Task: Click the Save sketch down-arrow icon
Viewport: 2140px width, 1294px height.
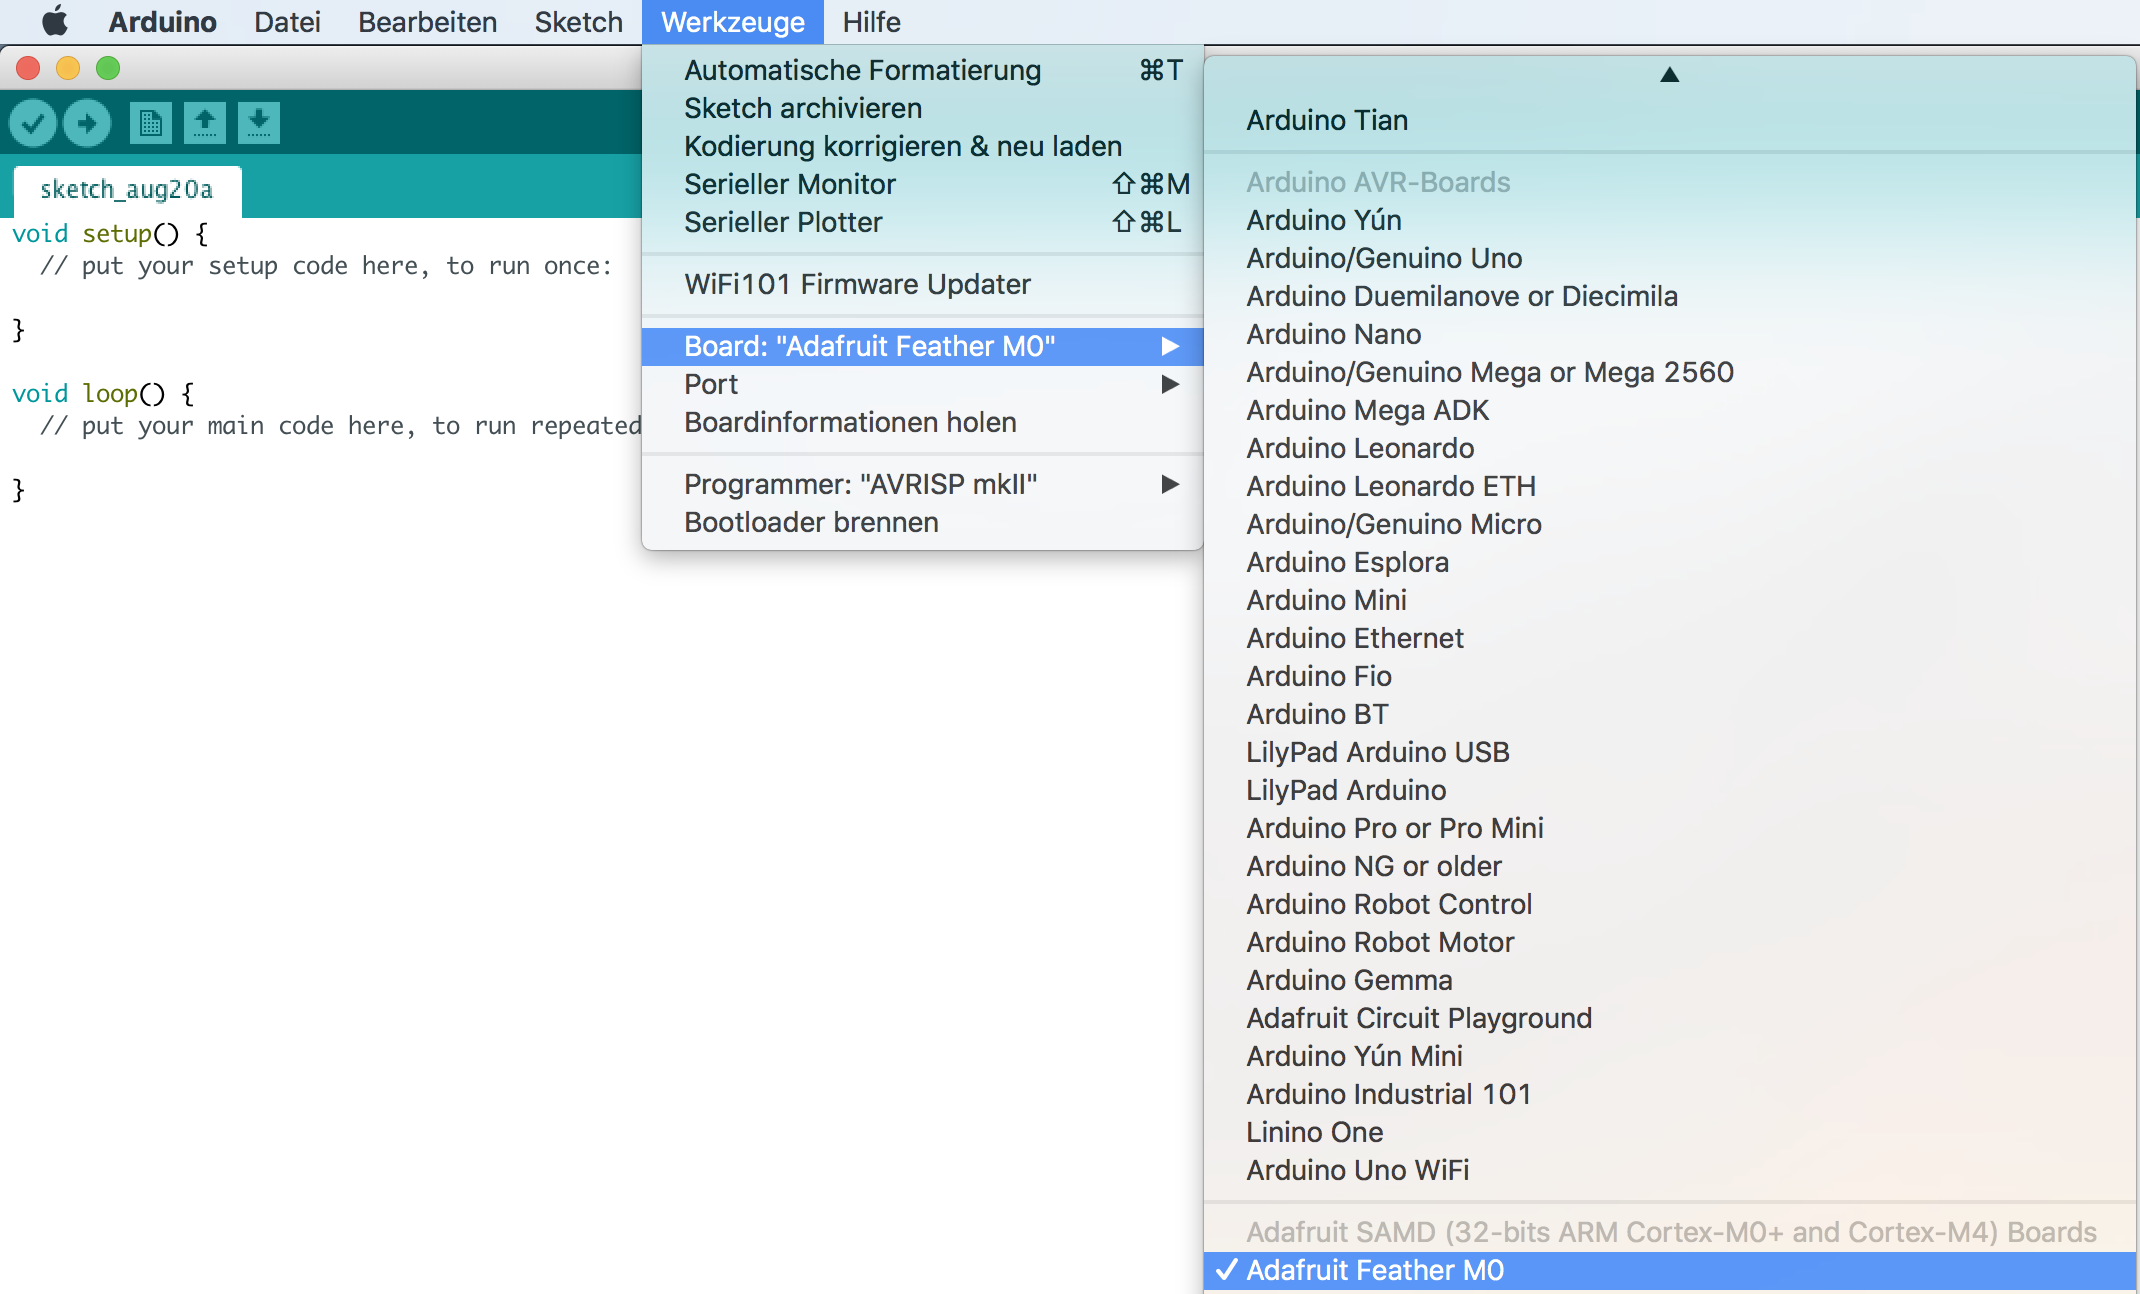Action: click(259, 123)
